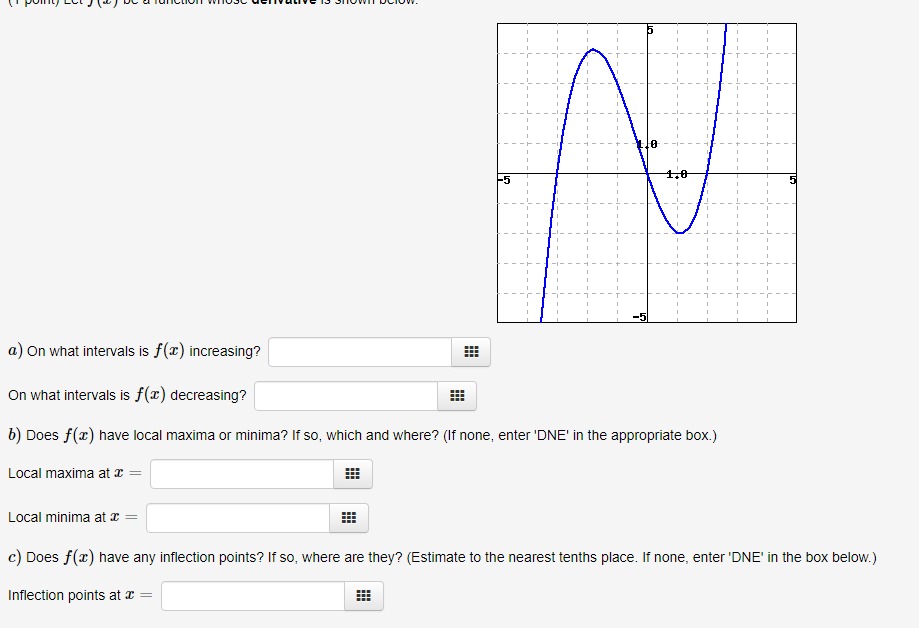This screenshot has height=628, width=919.
Task: Click the 5 label on the right axis
Action: point(790,180)
